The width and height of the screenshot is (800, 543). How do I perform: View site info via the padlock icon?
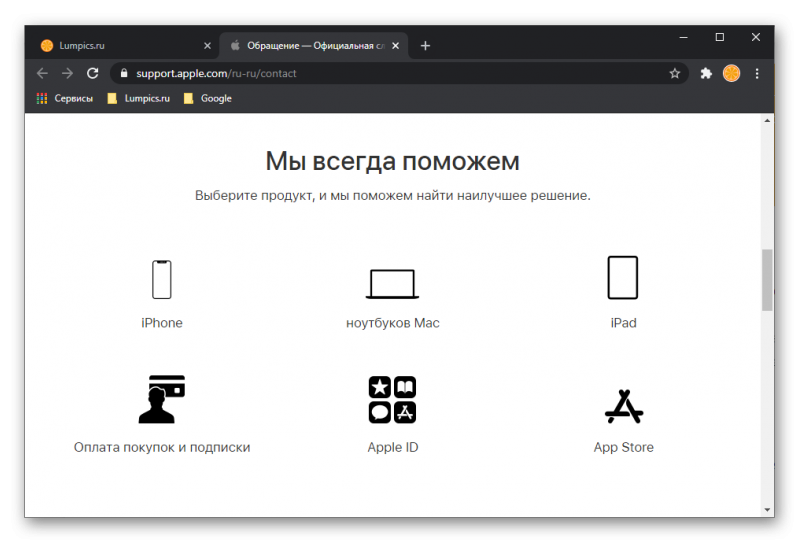pyautogui.click(x=123, y=73)
